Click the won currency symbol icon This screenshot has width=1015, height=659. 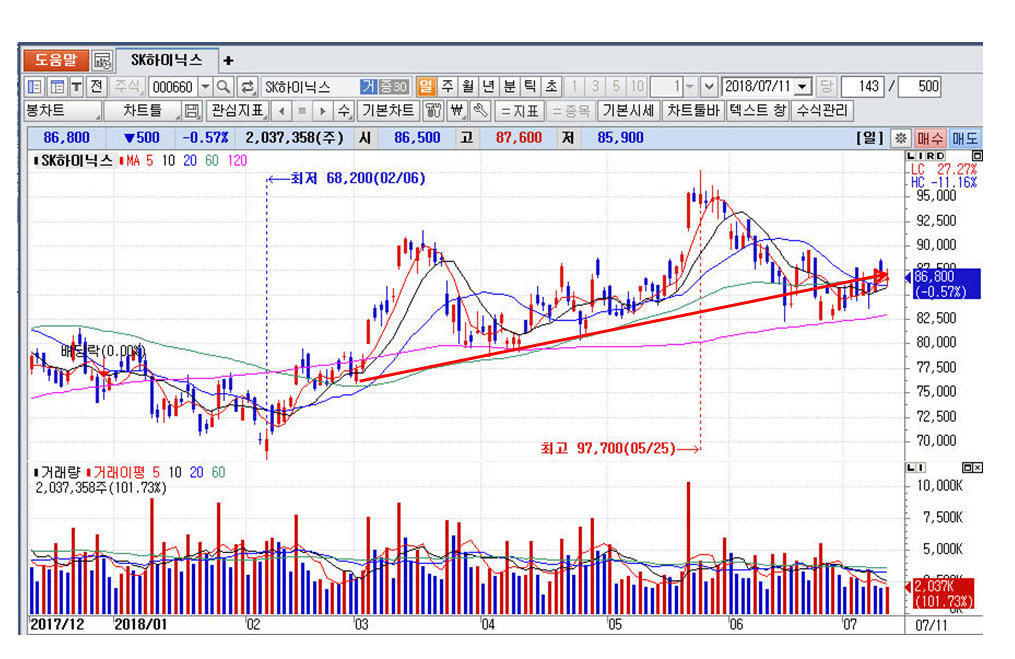click(x=458, y=111)
